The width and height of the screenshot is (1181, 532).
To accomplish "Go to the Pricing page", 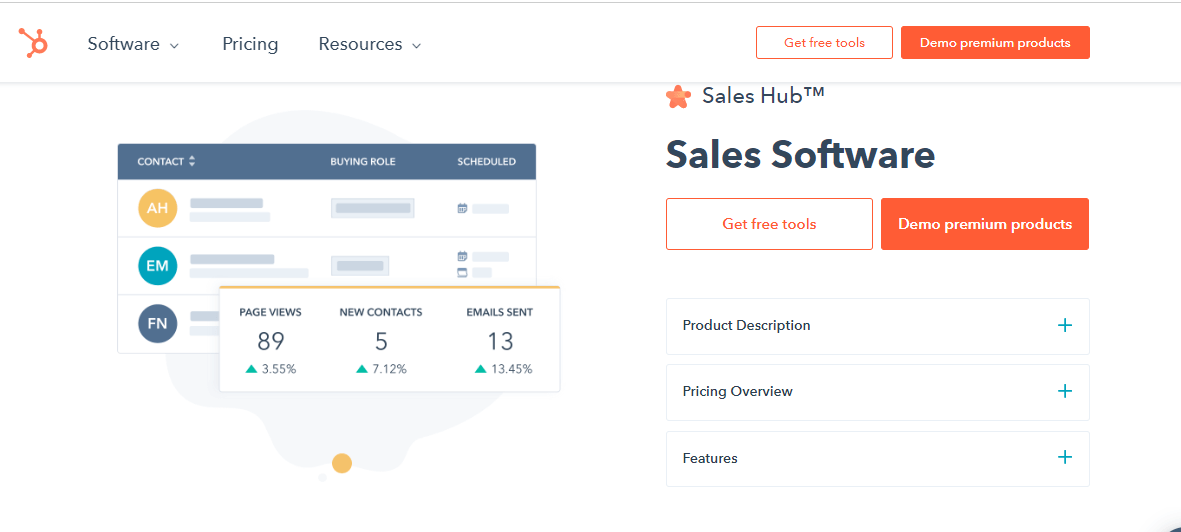I will click(x=250, y=44).
